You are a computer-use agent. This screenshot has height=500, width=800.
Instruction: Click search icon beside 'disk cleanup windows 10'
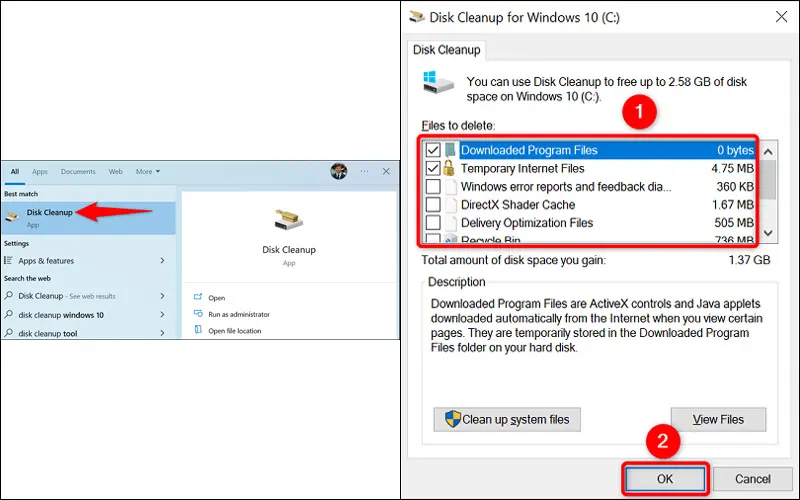pos(9,314)
